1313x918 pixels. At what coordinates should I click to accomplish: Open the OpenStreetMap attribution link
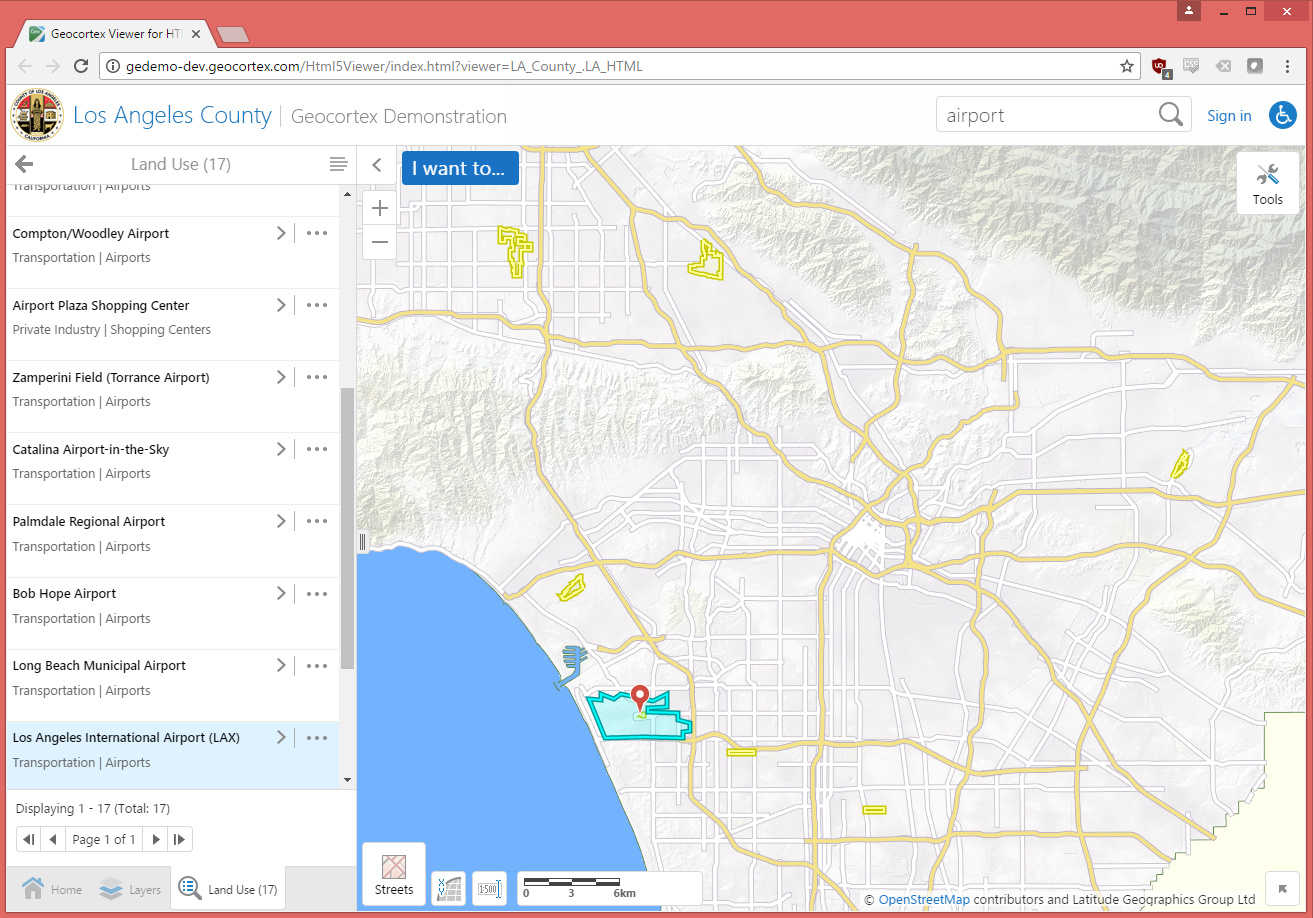click(x=924, y=899)
